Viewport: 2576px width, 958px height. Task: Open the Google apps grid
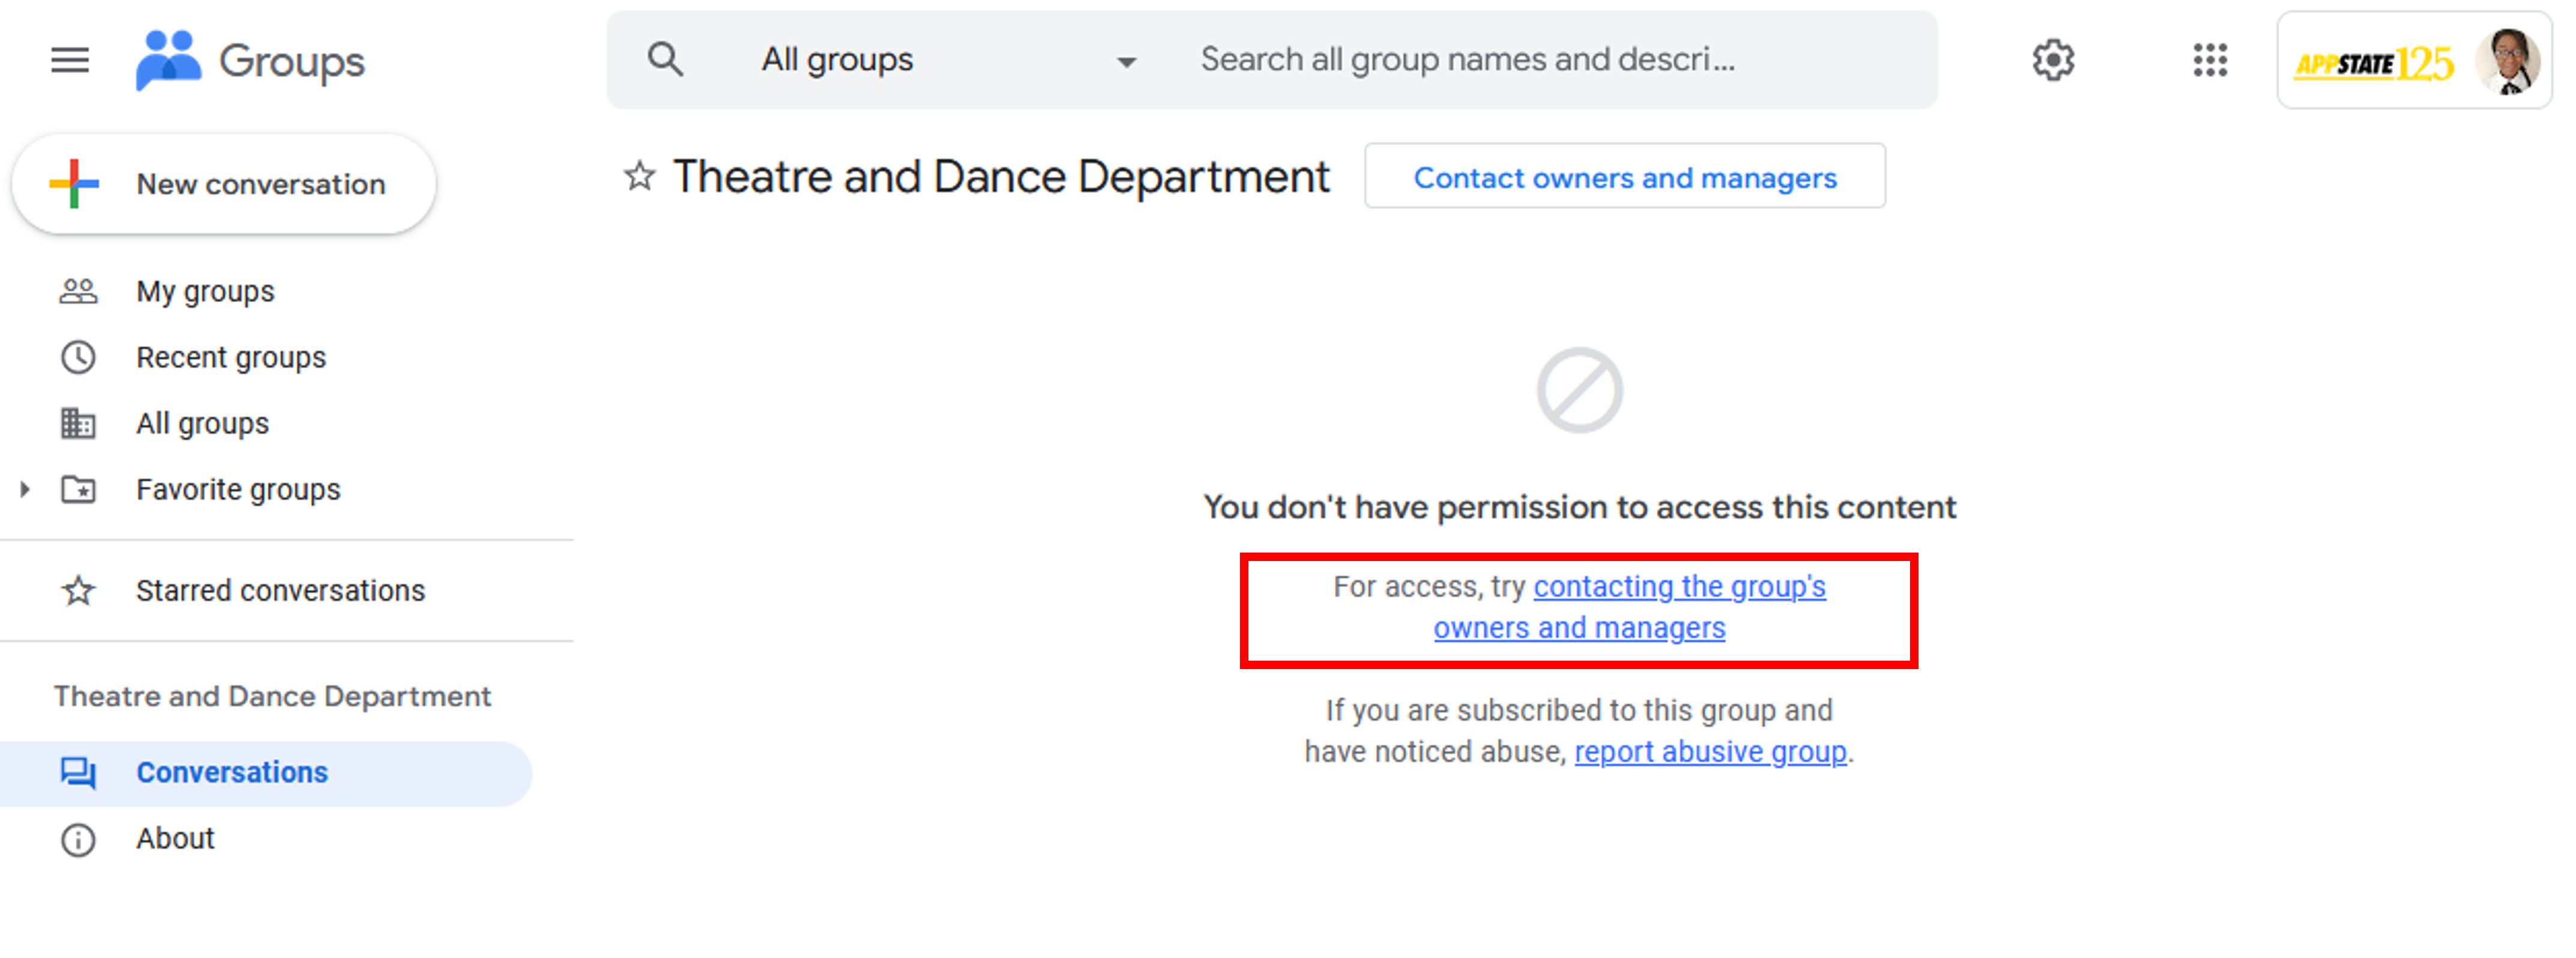pyautogui.click(x=2210, y=60)
